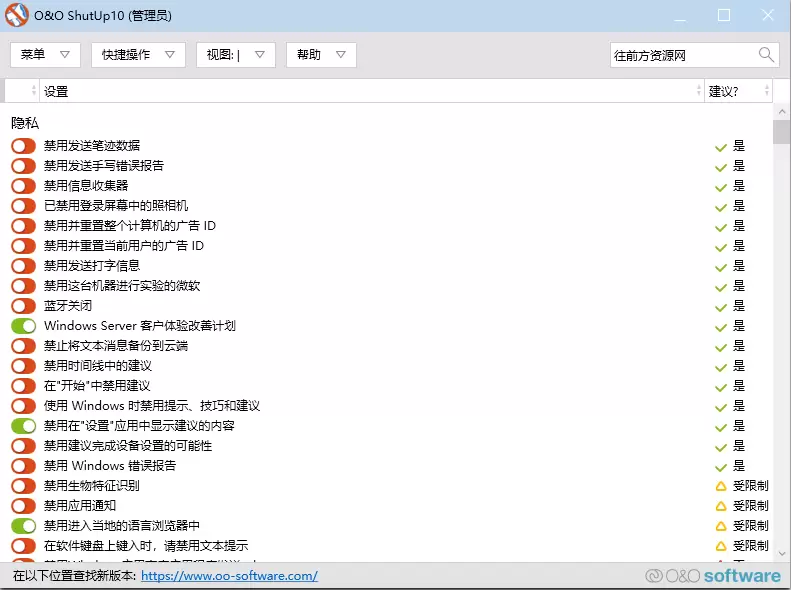Turn off 禁用进入当地的语言浏览器中 switch
This screenshot has height=590, width=791.
click(23, 525)
